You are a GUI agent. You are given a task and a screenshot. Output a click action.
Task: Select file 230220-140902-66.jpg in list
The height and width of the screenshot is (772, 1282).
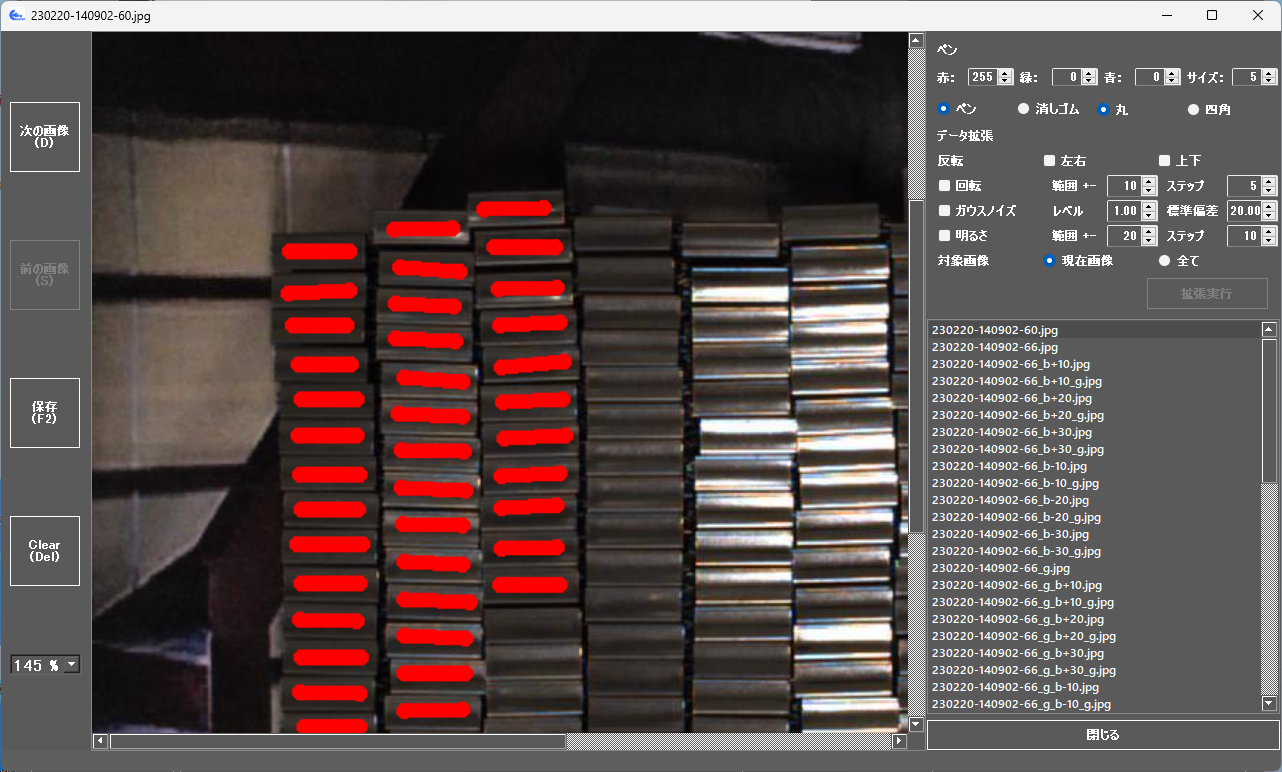tap(1095, 347)
